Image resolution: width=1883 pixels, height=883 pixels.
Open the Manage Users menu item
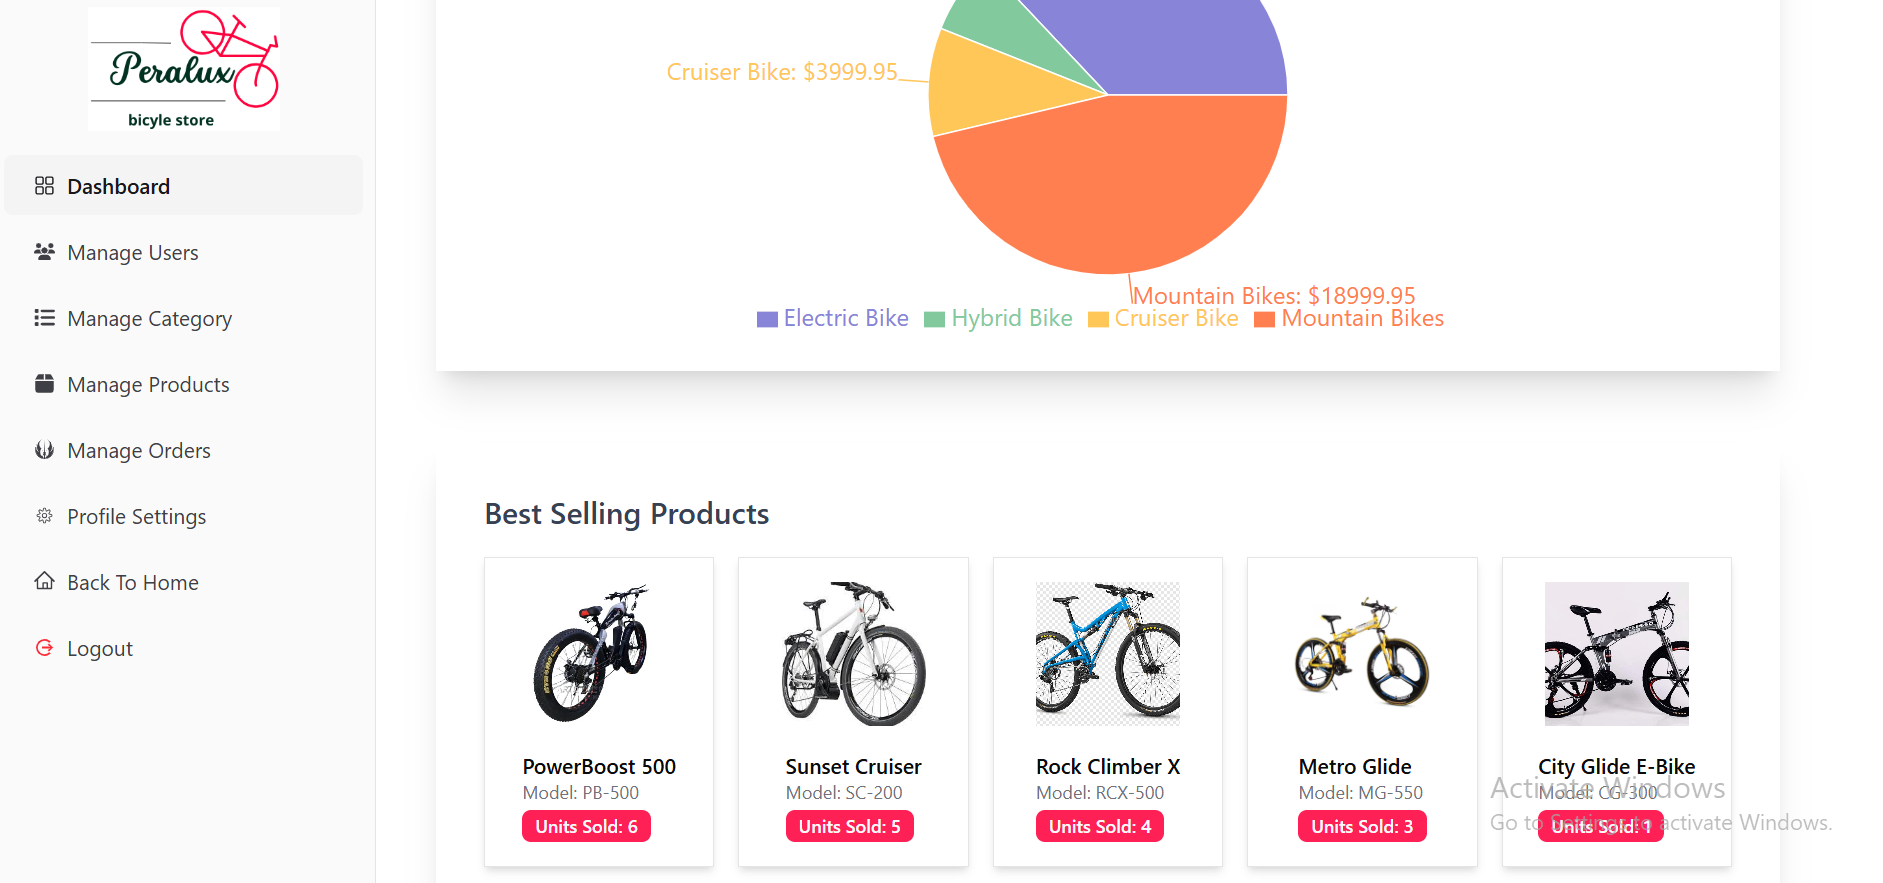coord(133,253)
